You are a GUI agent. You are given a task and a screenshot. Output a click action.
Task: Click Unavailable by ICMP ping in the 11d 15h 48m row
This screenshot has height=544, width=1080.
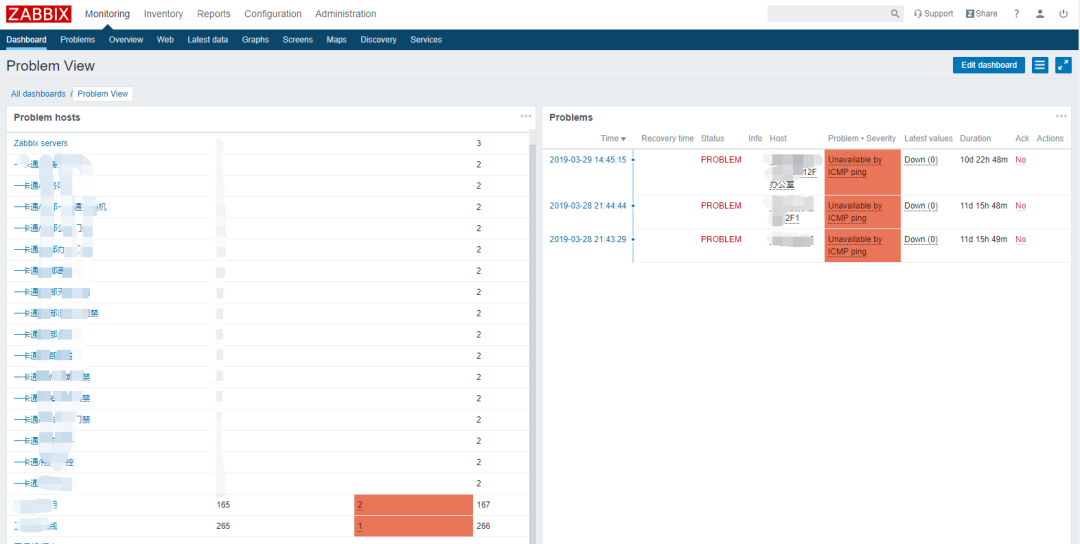855,211
